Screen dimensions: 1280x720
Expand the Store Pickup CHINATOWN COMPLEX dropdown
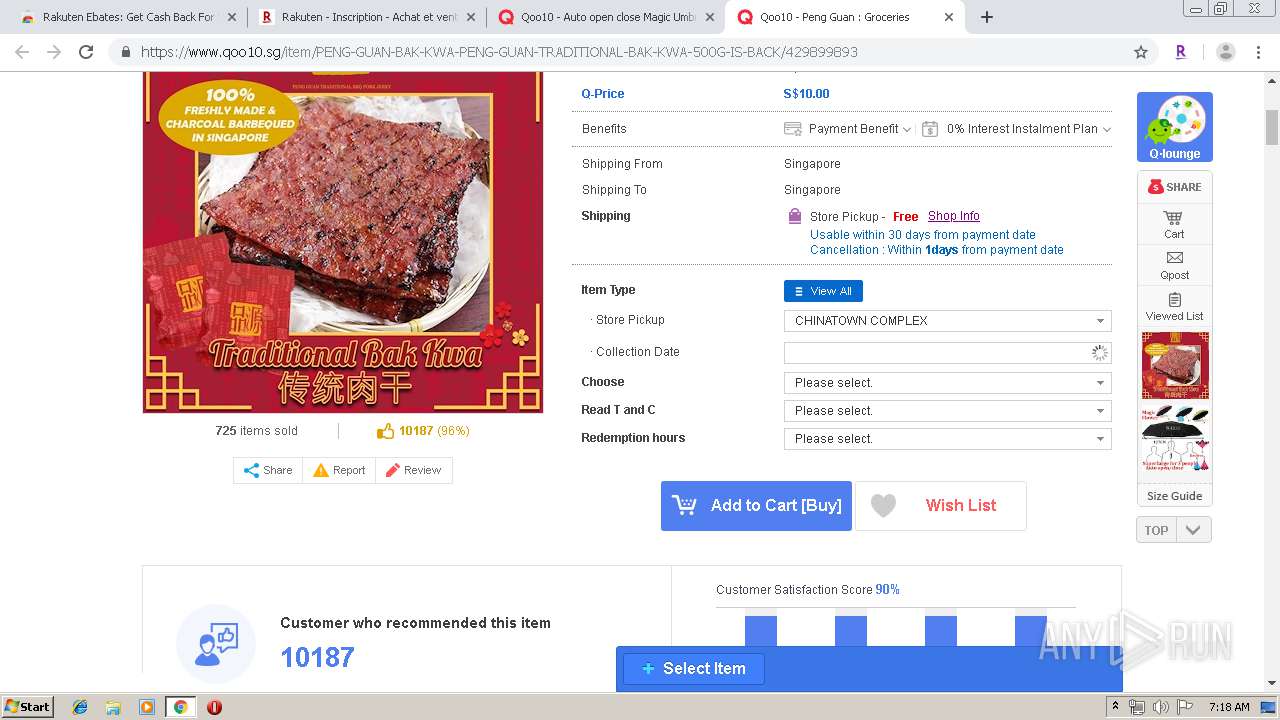pyautogui.click(x=947, y=321)
